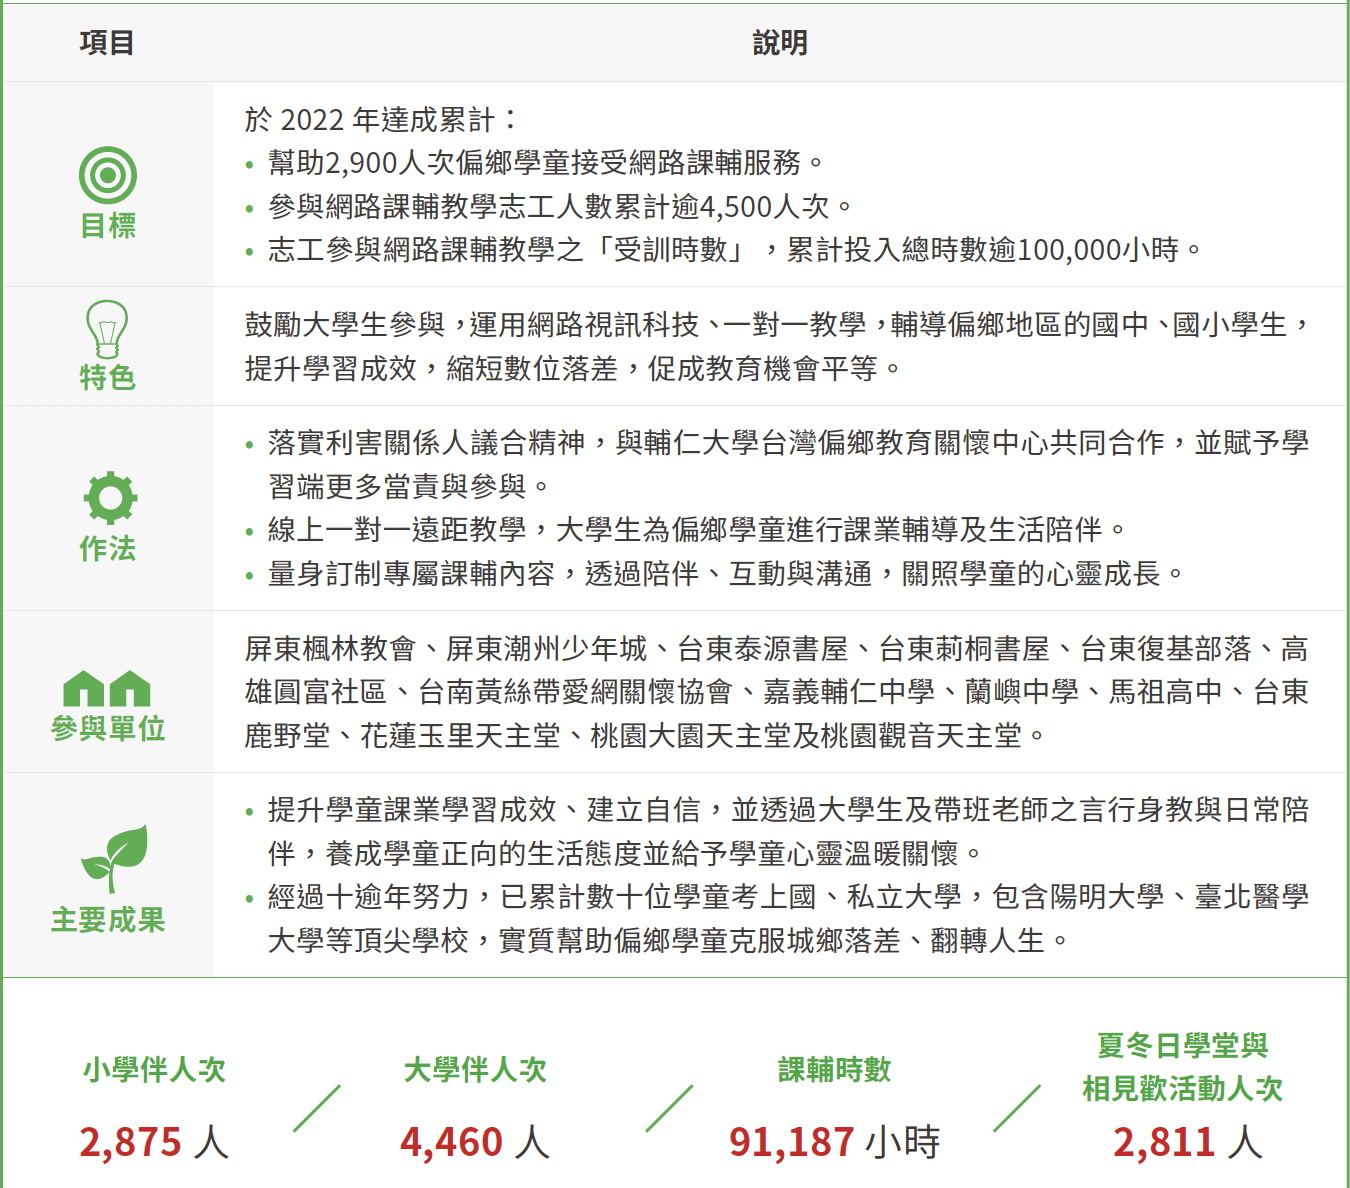Click the value 4,460 人
This screenshot has width=1350, height=1188.
475,1142
